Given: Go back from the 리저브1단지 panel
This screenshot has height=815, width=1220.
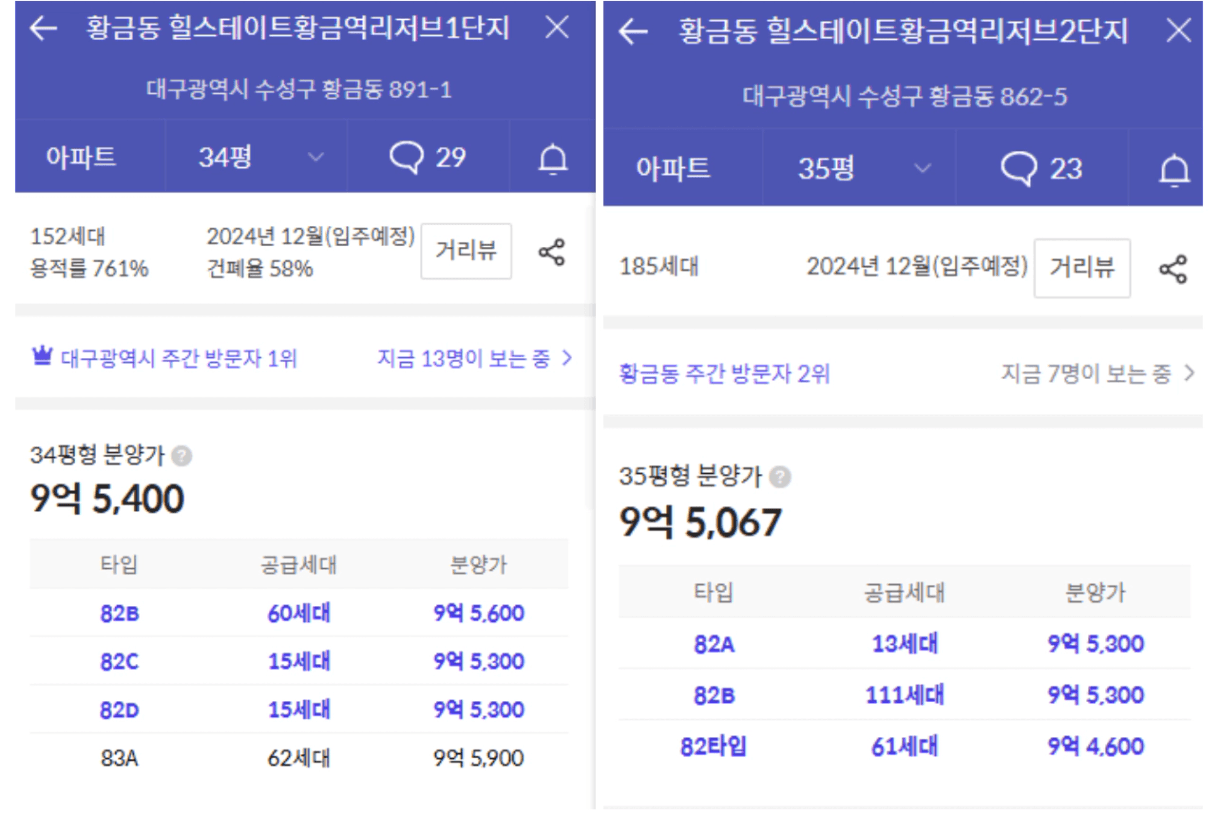Looking at the screenshot, I should coord(43,28).
